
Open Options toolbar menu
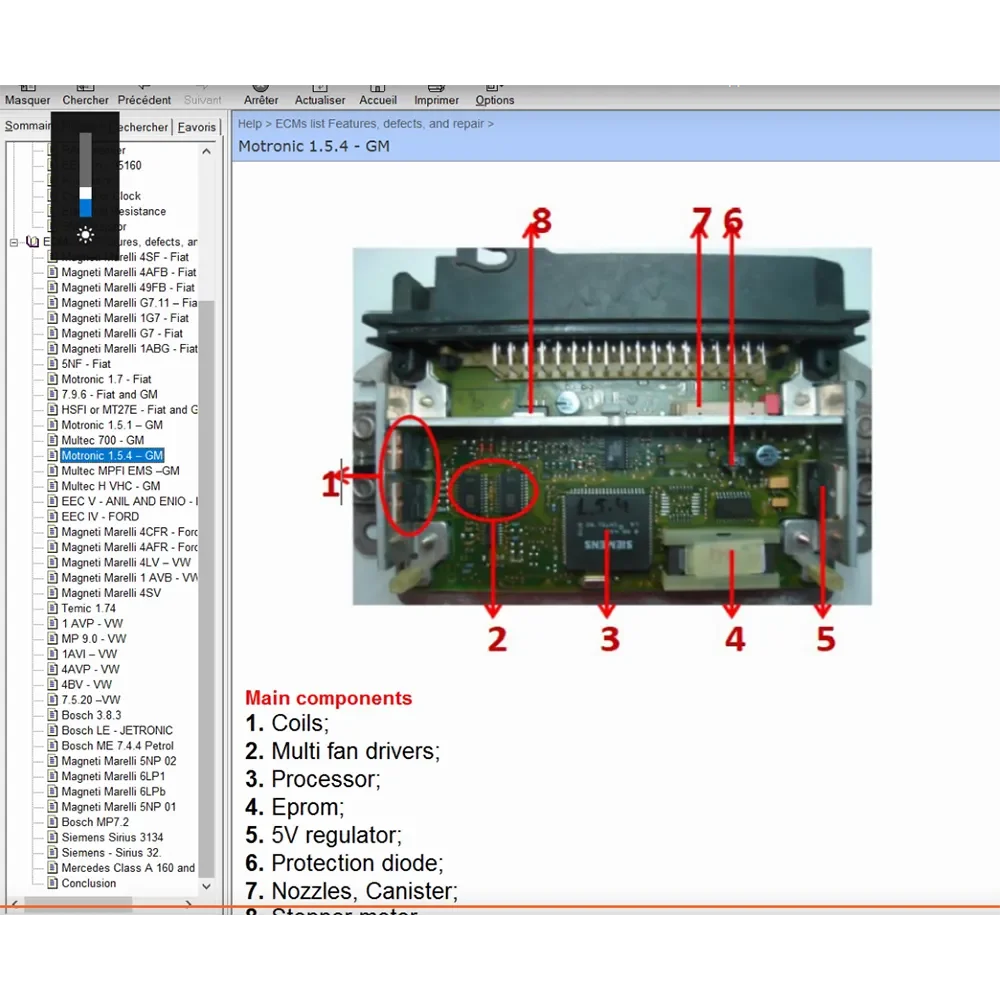(x=494, y=96)
